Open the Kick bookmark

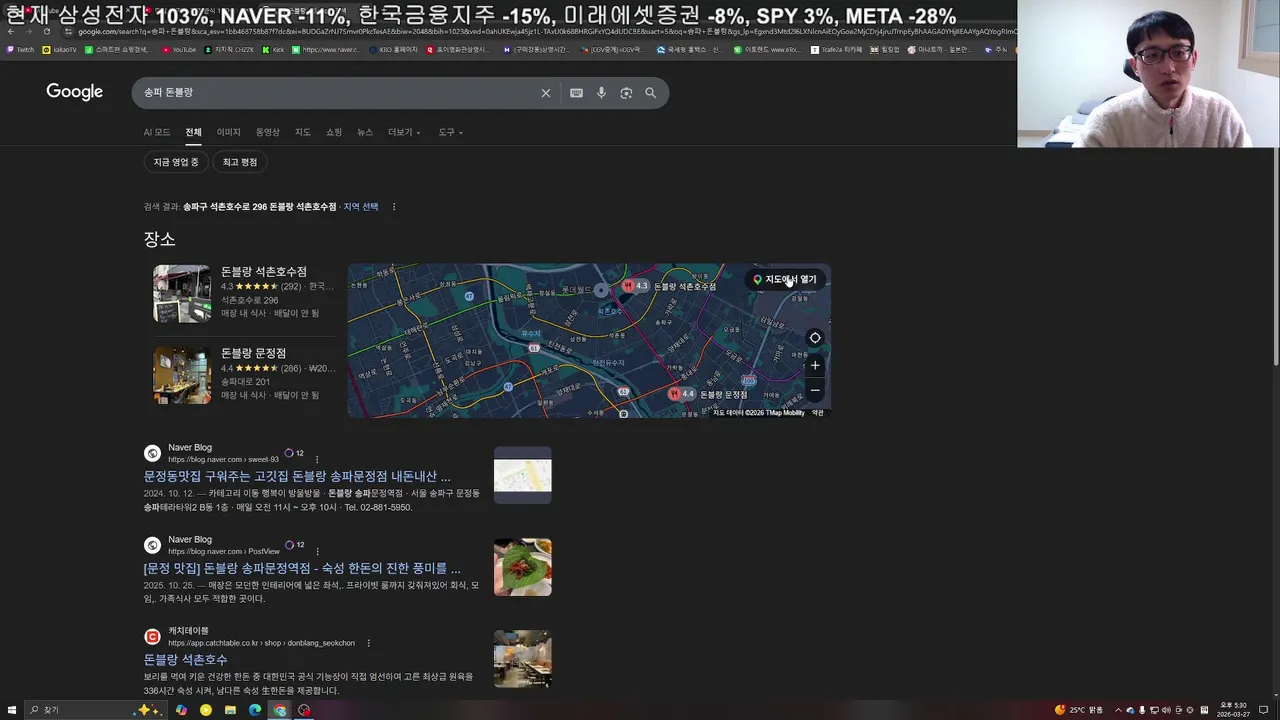click(273, 49)
